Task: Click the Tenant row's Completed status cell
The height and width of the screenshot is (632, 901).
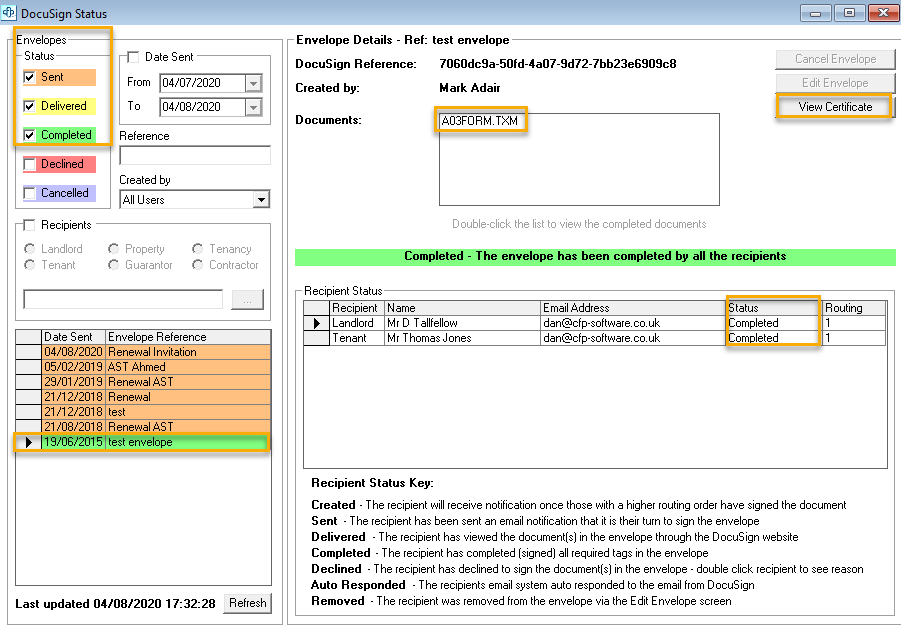Action: tap(773, 338)
